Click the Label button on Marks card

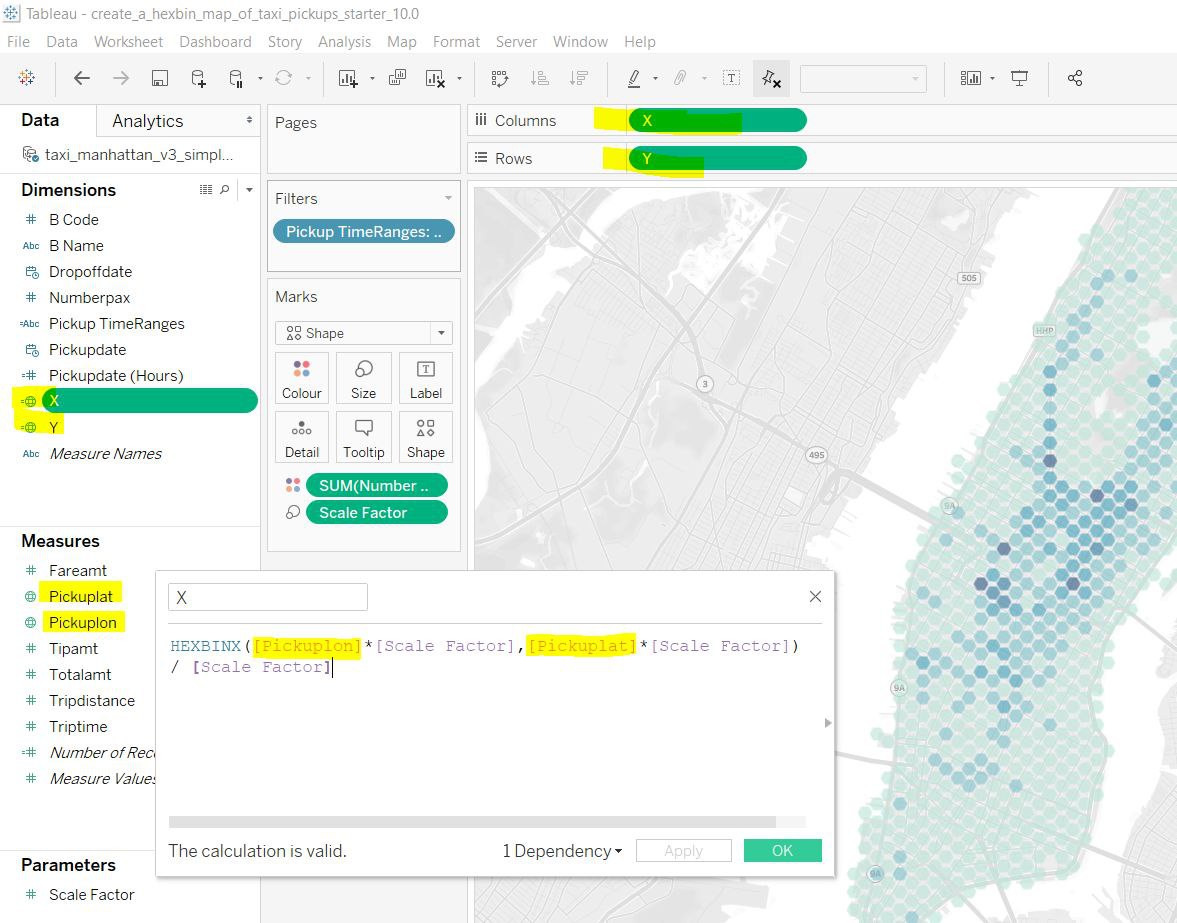coord(426,378)
